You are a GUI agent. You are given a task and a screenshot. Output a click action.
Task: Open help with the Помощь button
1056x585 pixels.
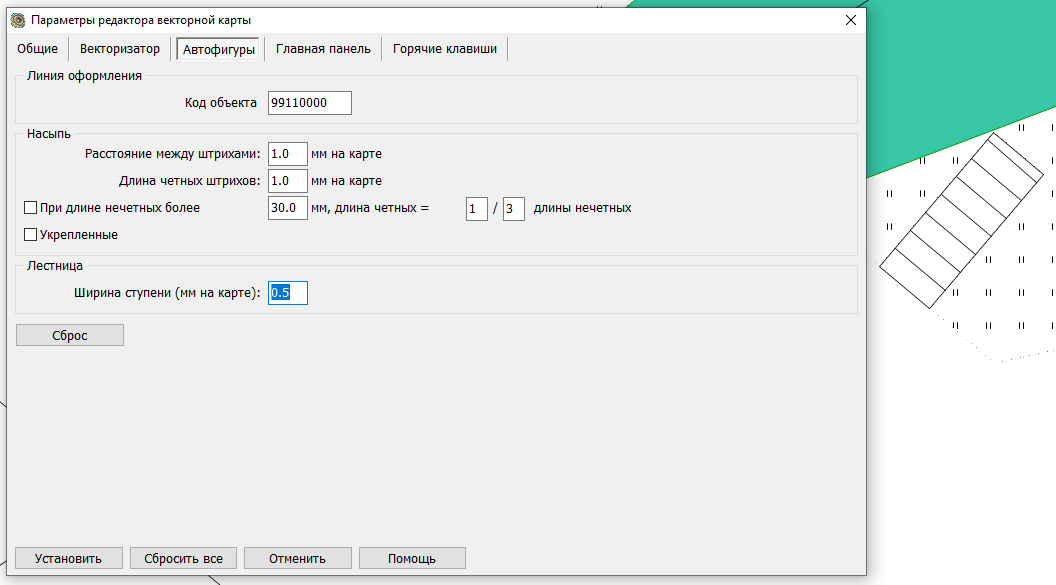[x=412, y=558]
